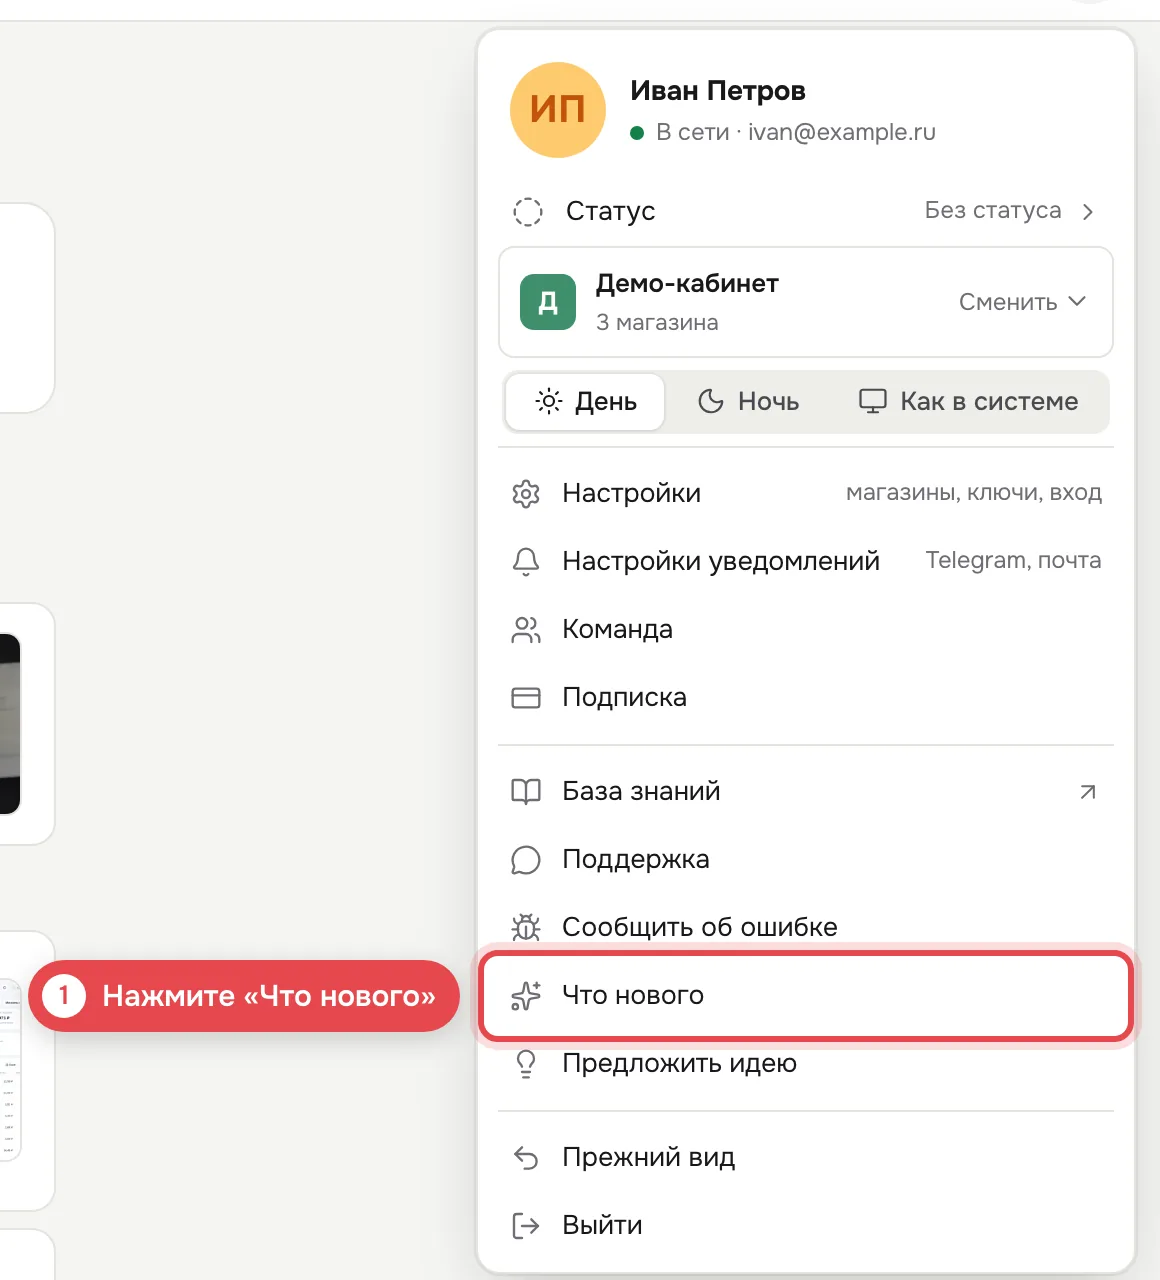Open the База знаний link

(x=806, y=791)
